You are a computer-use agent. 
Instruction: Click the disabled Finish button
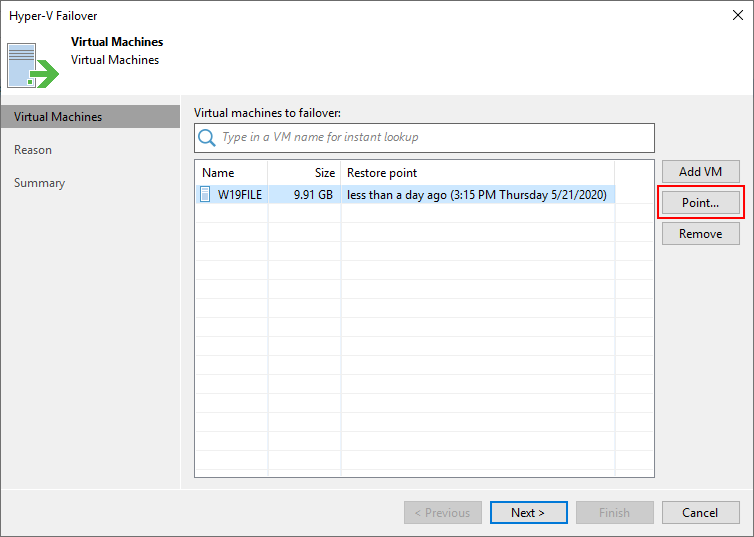615,512
